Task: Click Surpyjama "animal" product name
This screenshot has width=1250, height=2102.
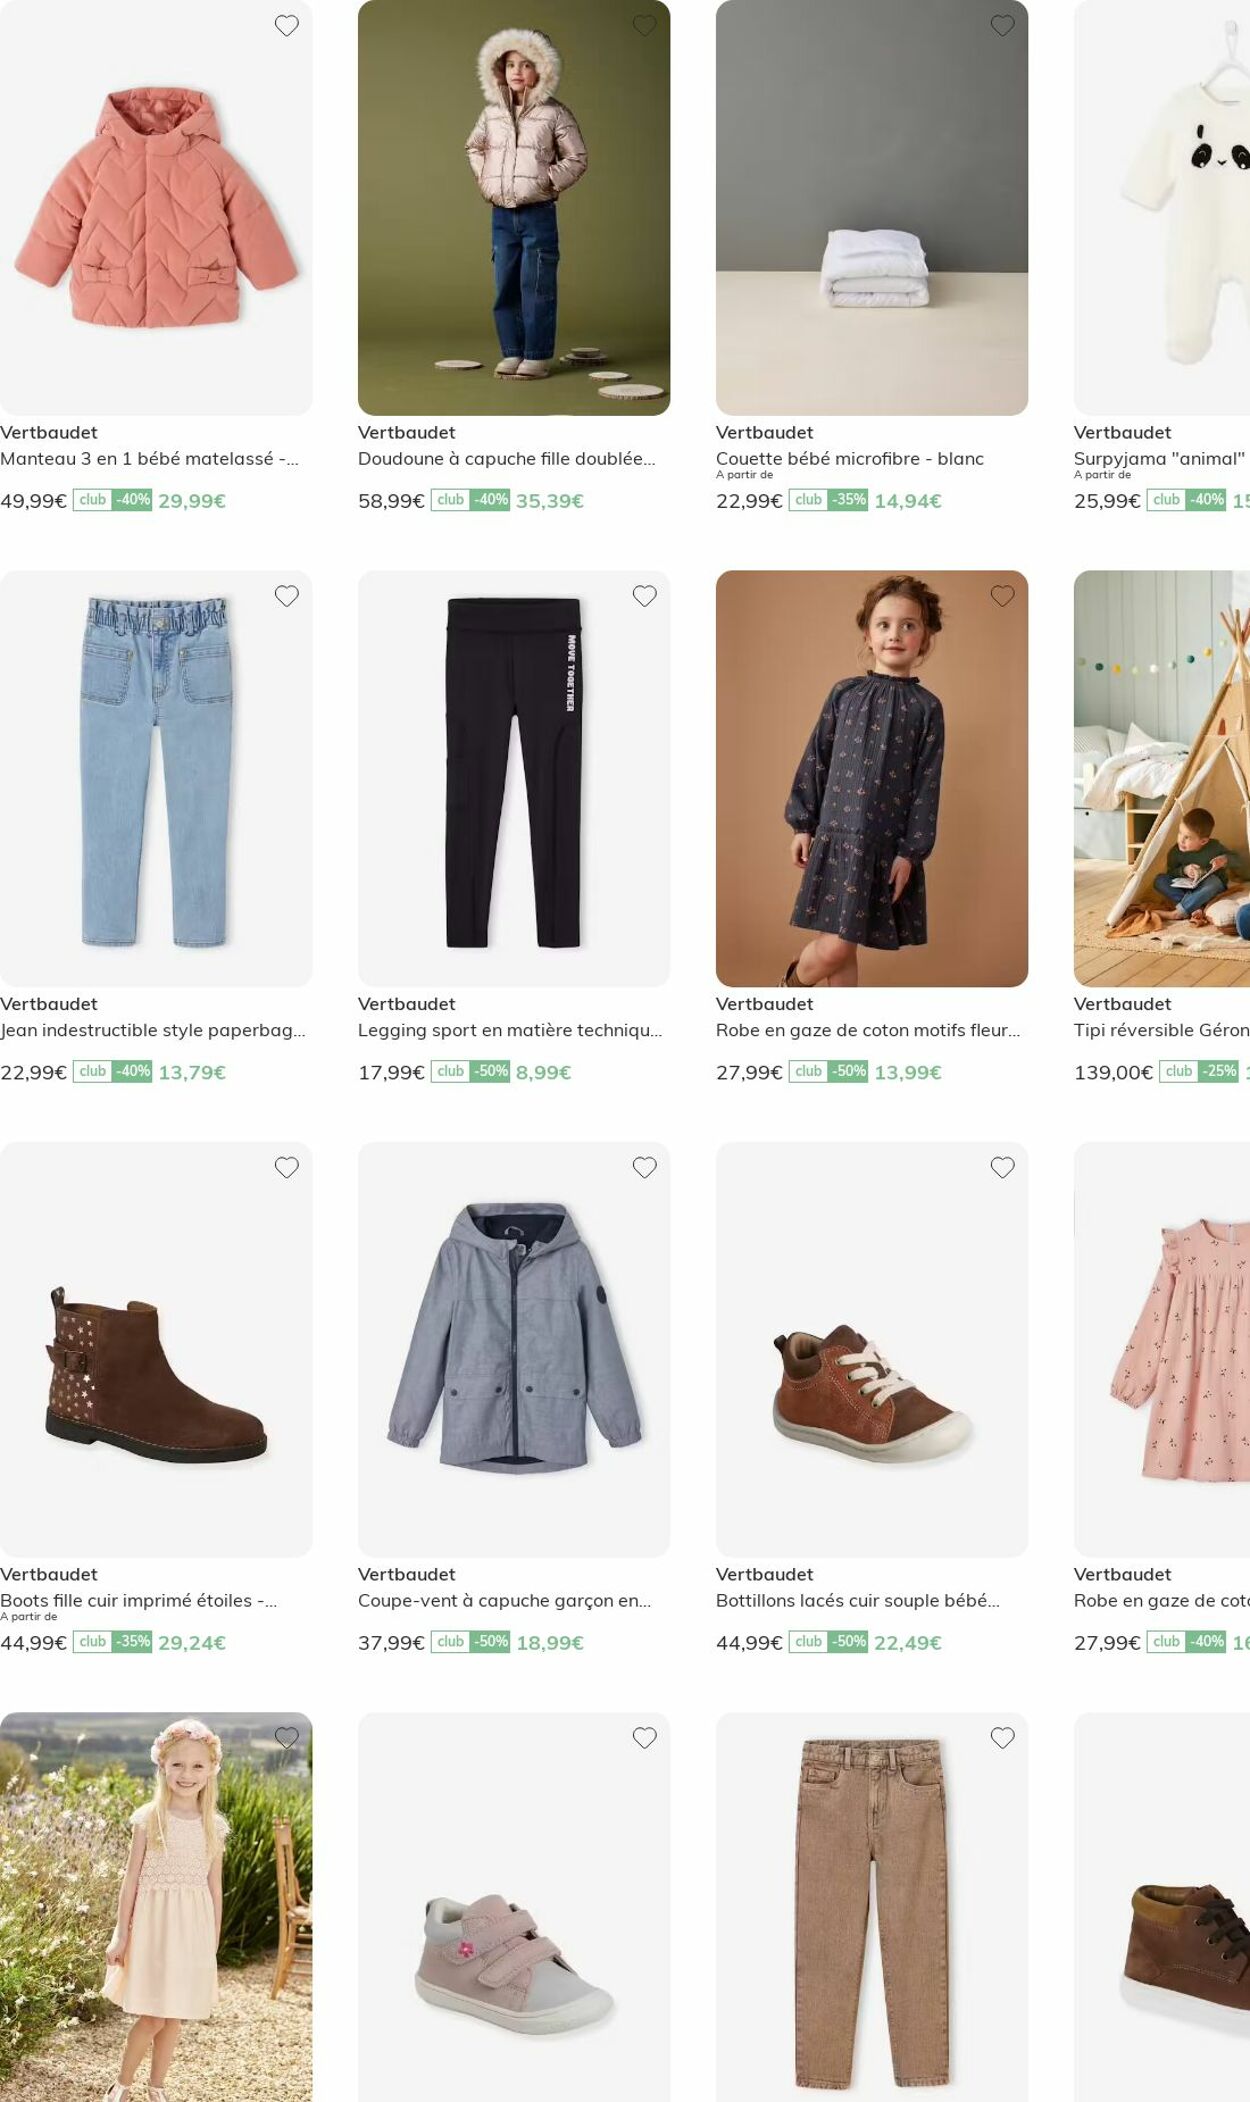Action: point(1160,459)
